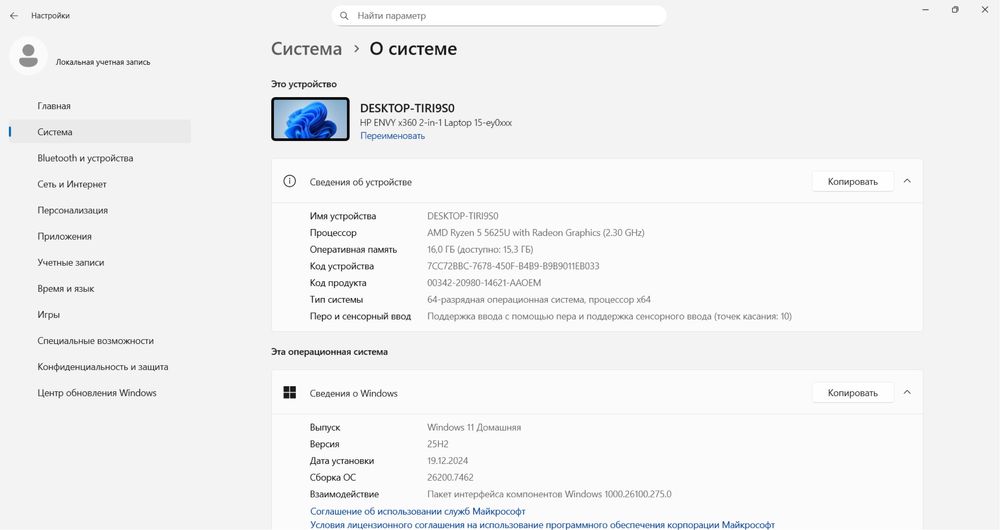Screen dimensions: 1000x530
Task: Click product code 00342-20980-14621-AAOEM
Action: (x=484, y=283)
